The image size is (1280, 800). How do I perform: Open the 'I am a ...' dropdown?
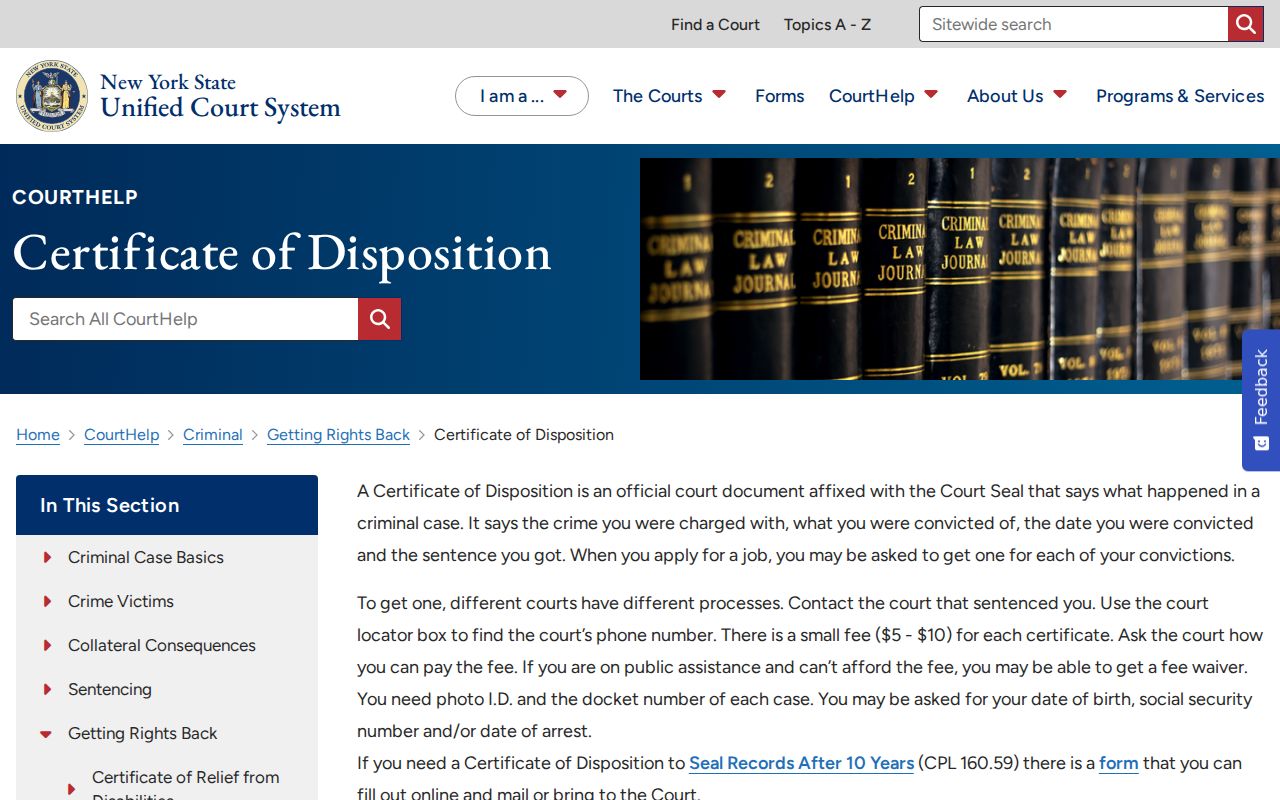tap(522, 96)
